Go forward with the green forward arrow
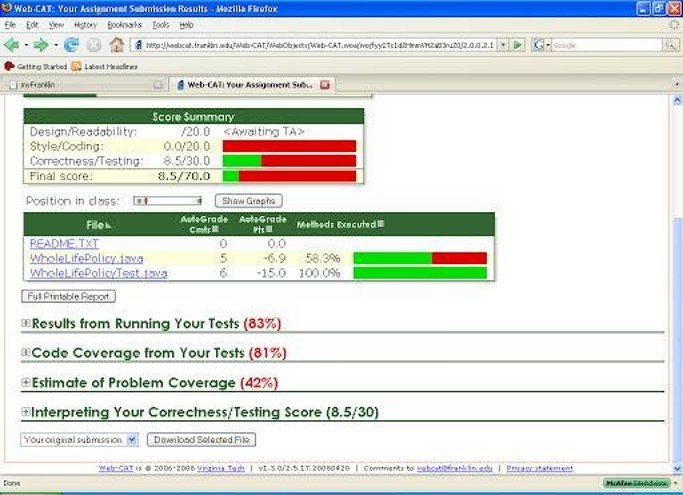Screen dimensions: 683x495 (x=41, y=44)
